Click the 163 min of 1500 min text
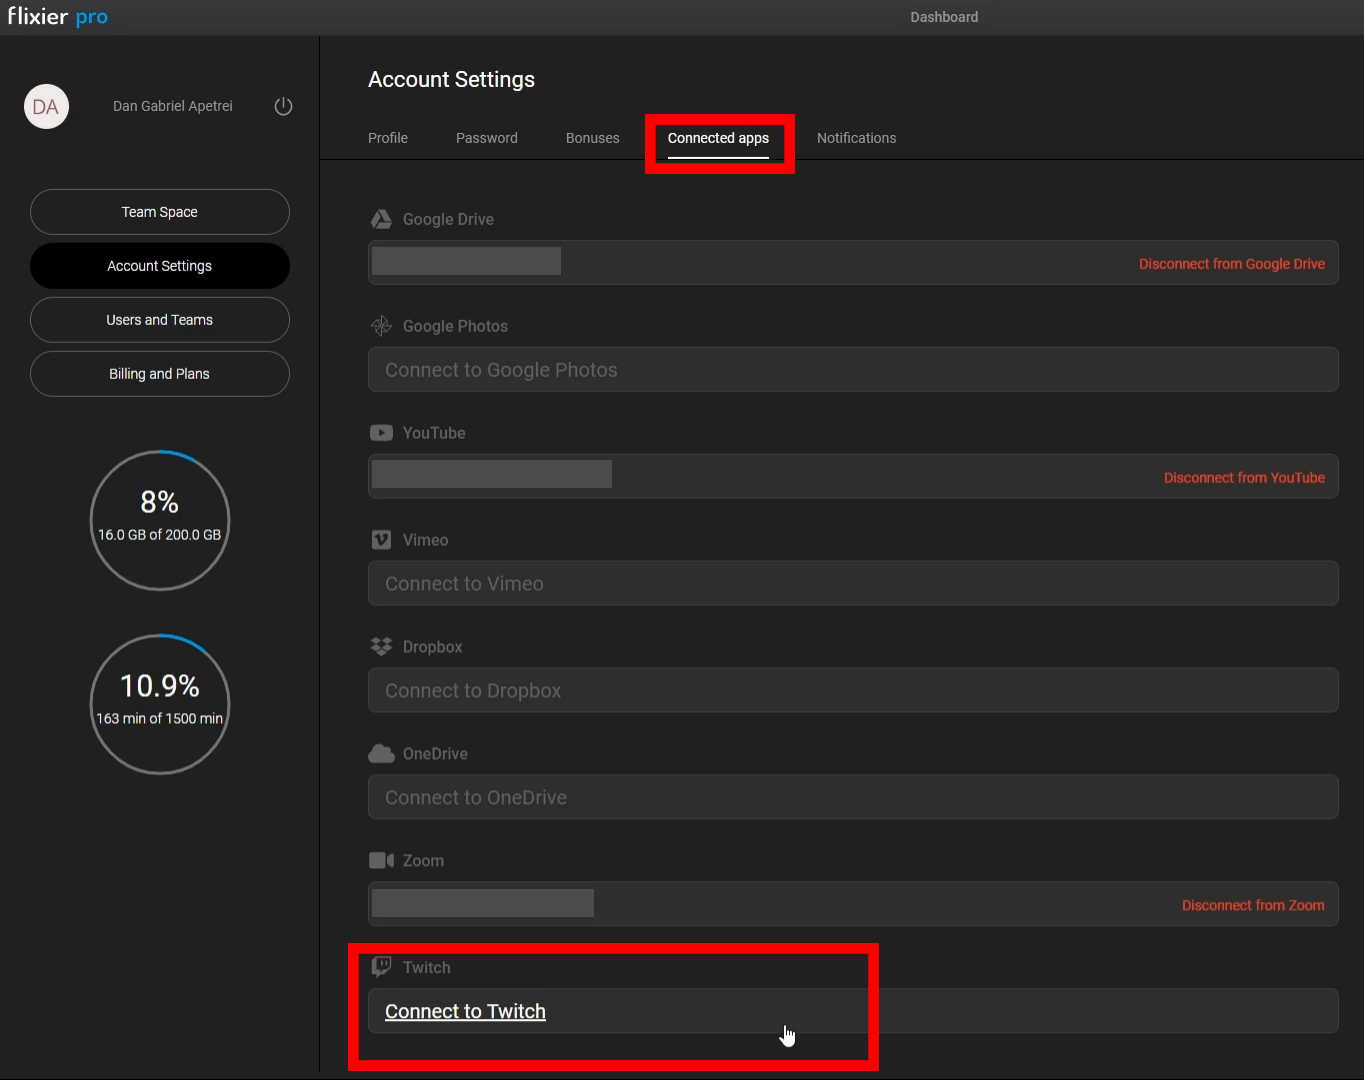Viewport: 1364px width, 1080px height. pyautogui.click(x=160, y=719)
